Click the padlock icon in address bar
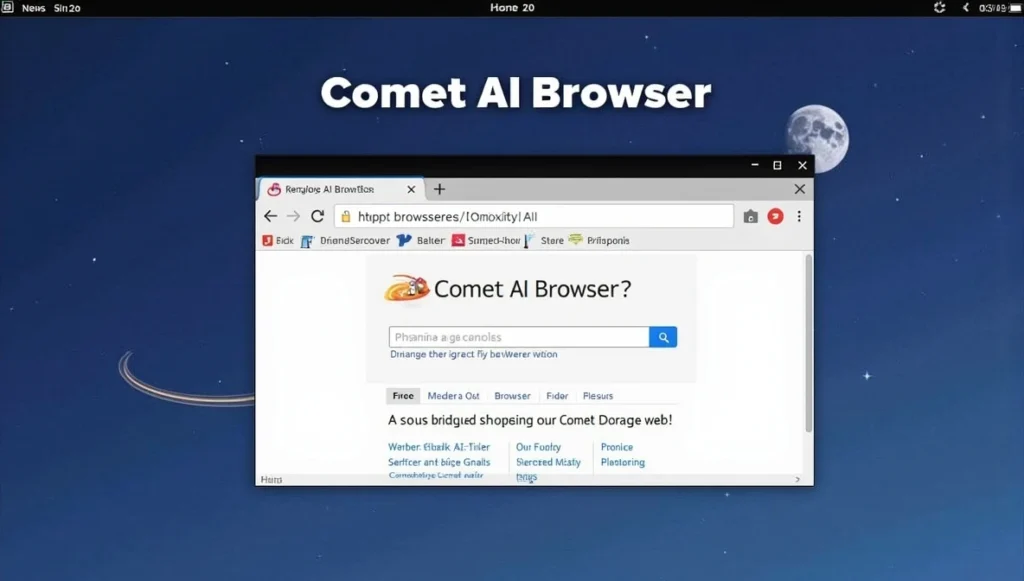 tap(345, 216)
